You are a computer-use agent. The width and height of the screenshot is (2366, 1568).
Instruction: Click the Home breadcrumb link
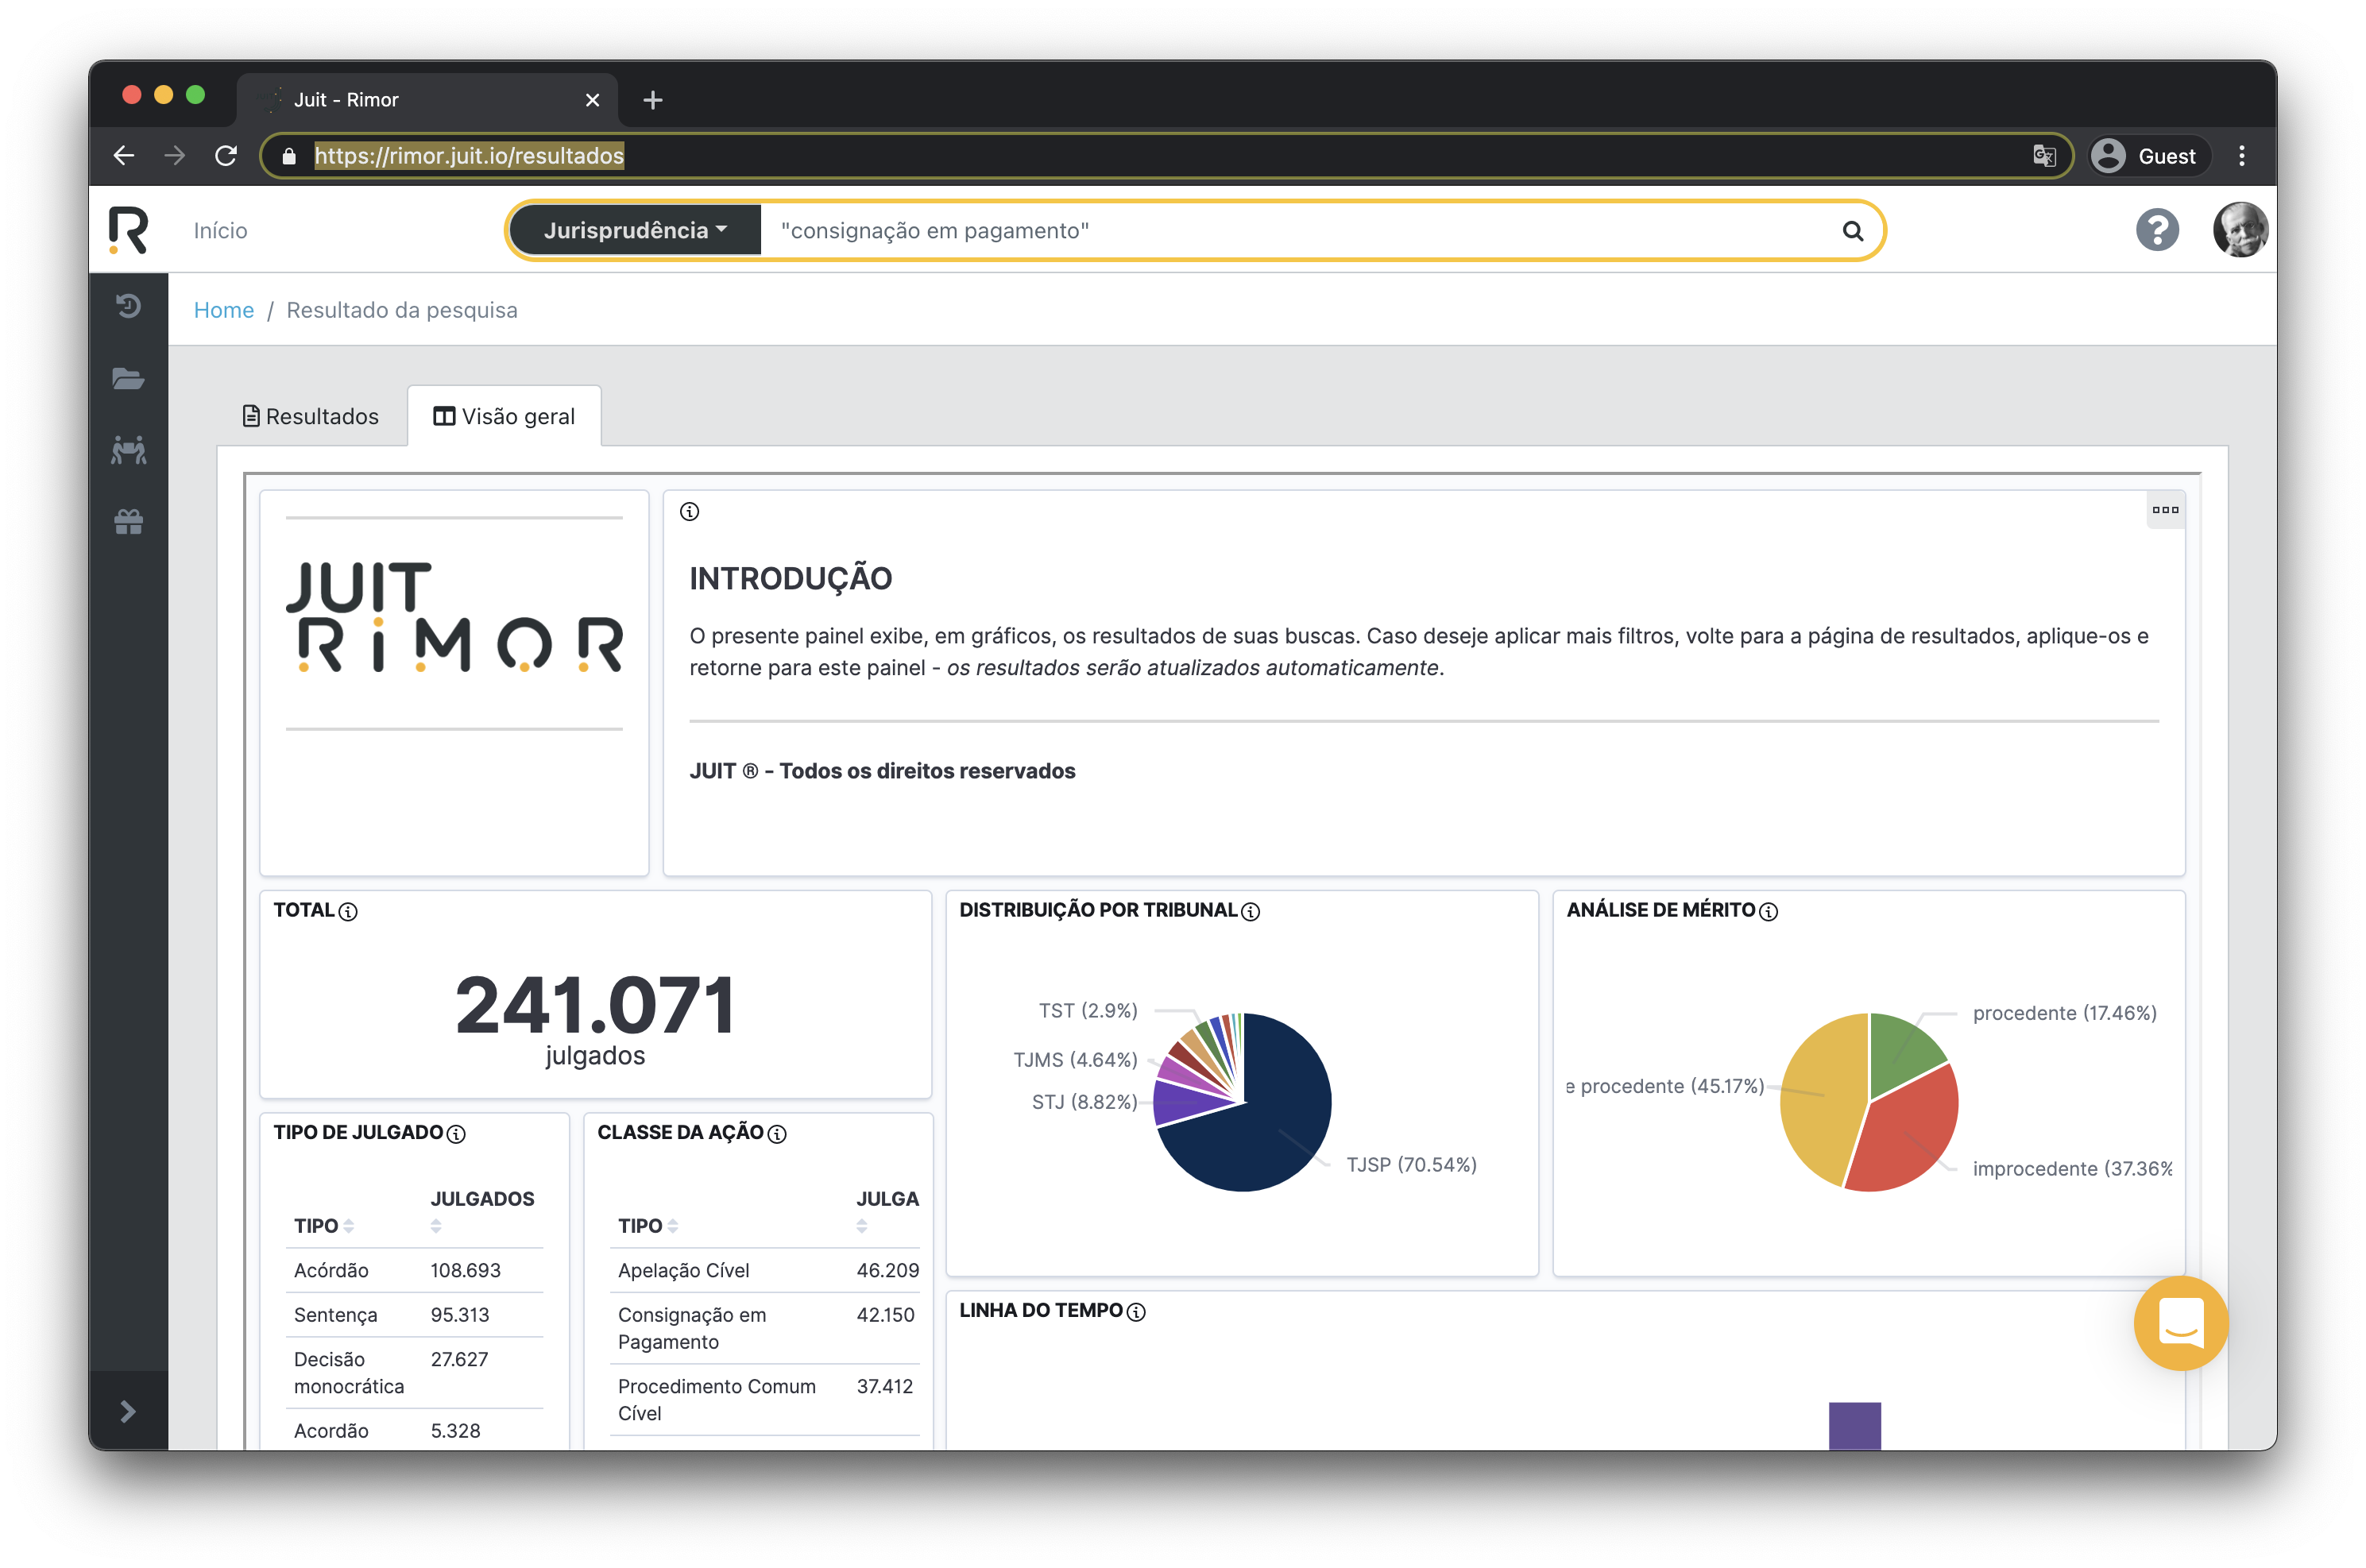(x=224, y=310)
